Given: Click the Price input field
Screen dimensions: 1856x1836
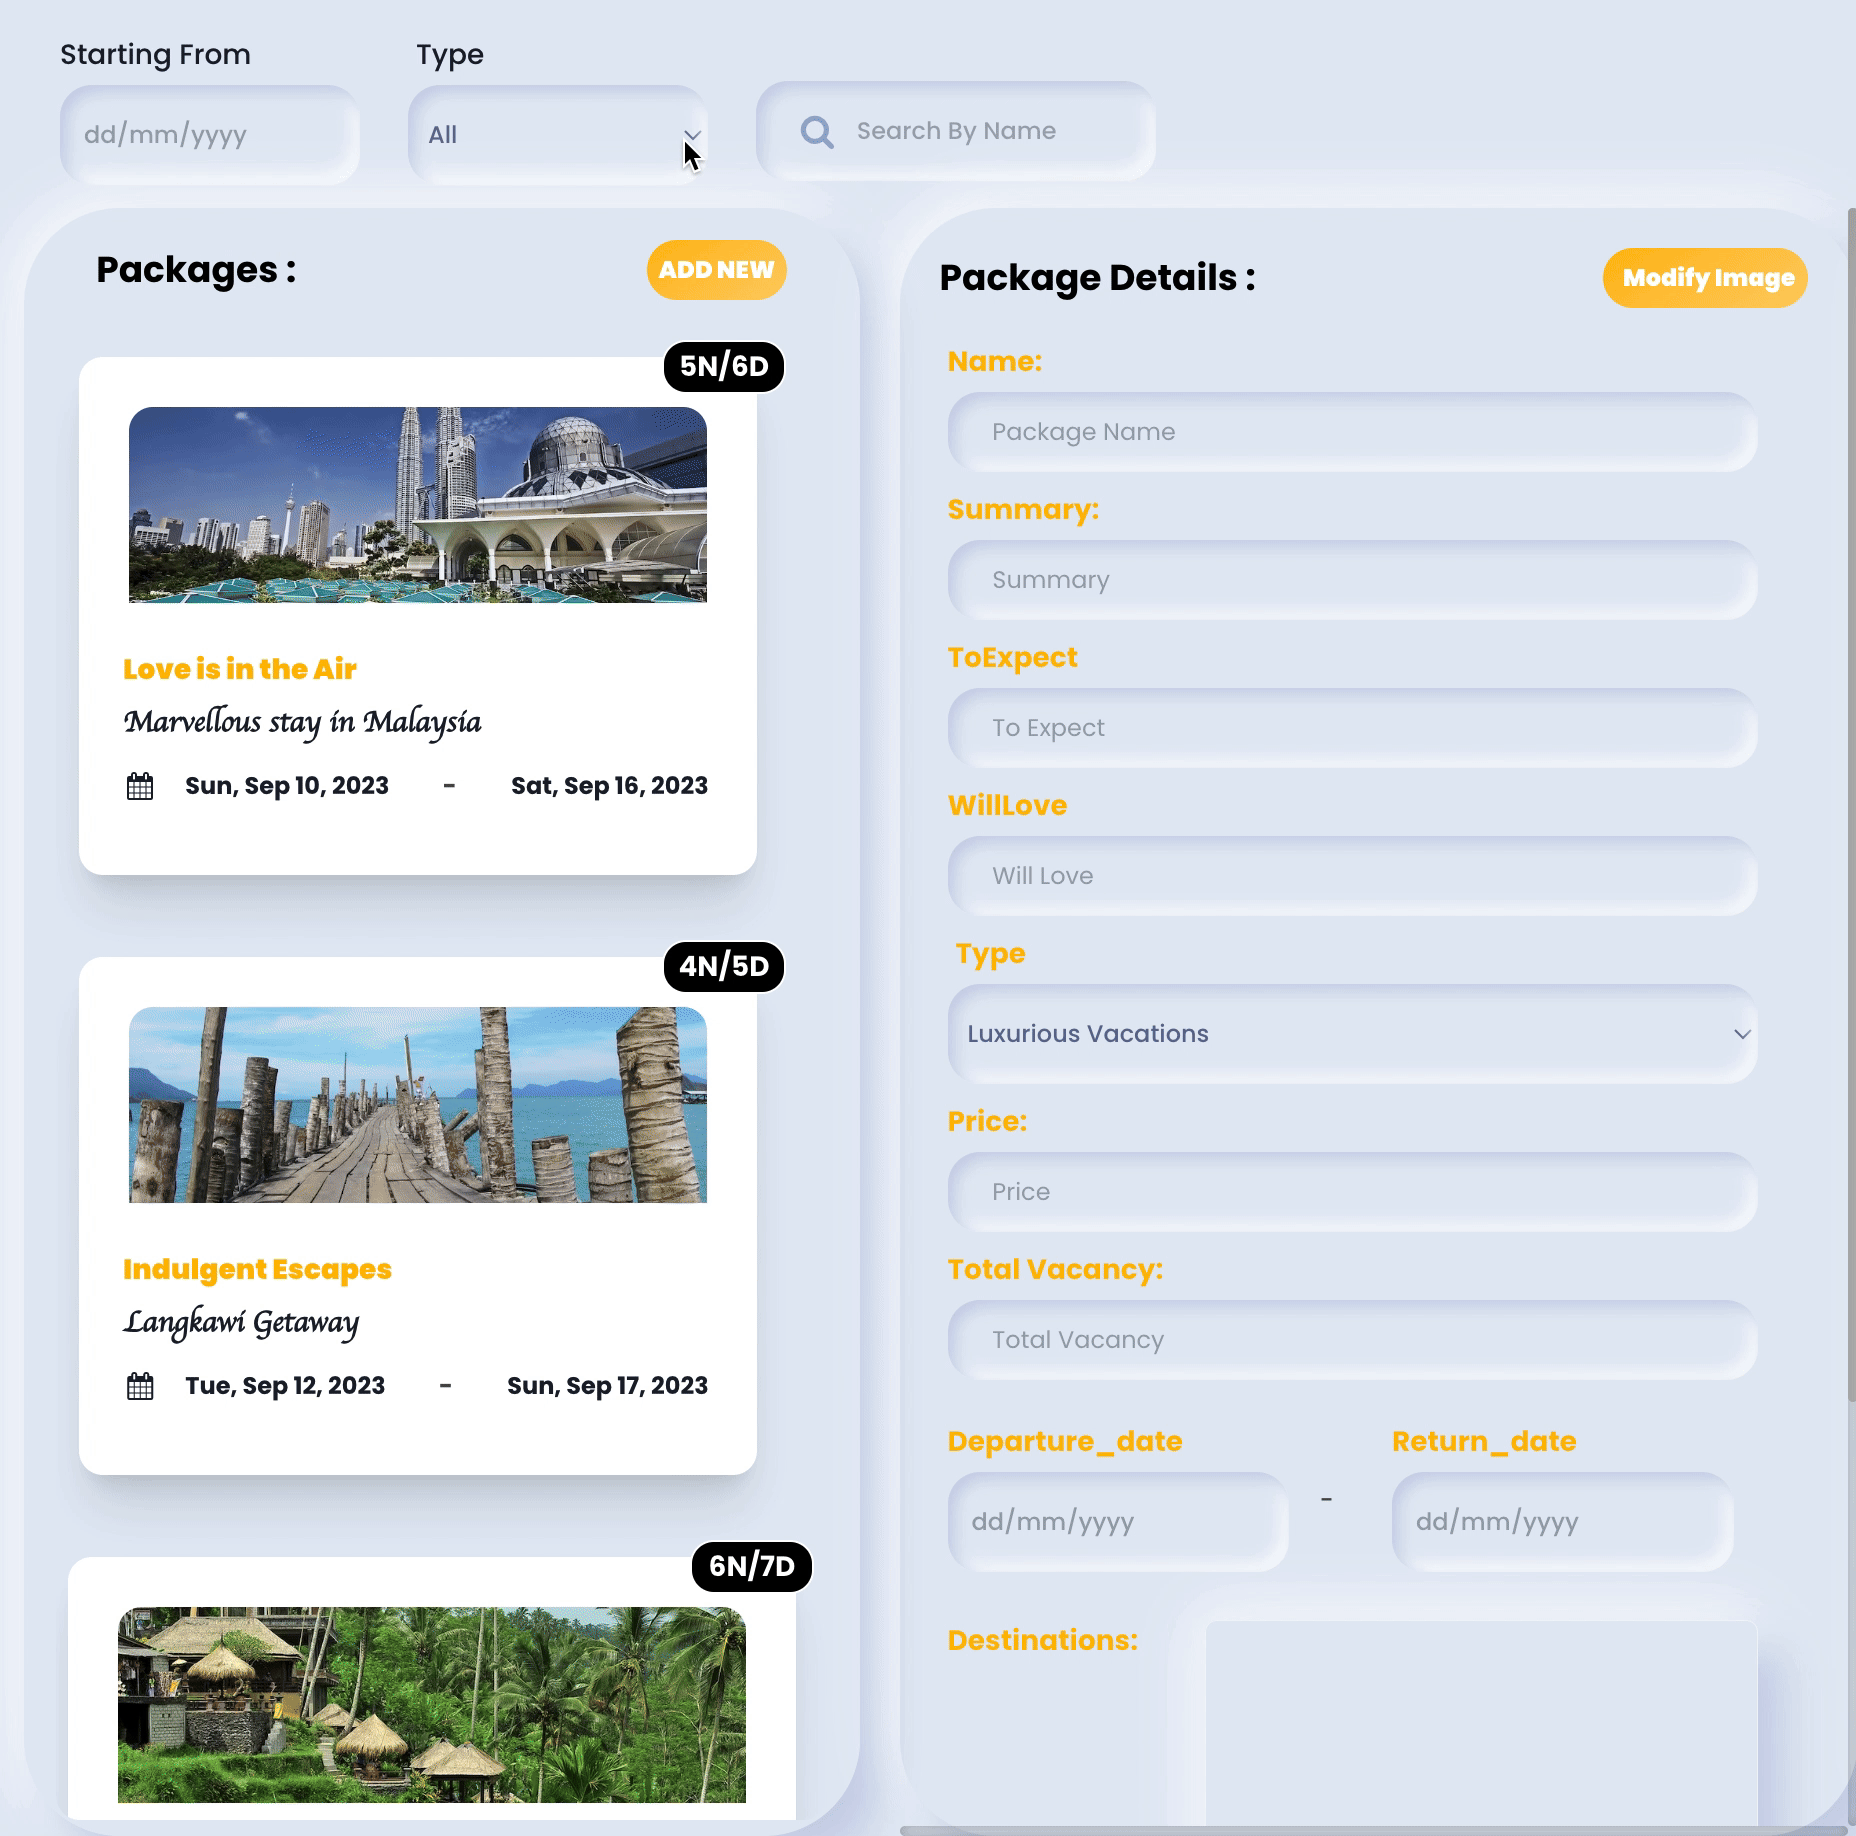Looking at the screenshot, I should coord(1352,1192).
